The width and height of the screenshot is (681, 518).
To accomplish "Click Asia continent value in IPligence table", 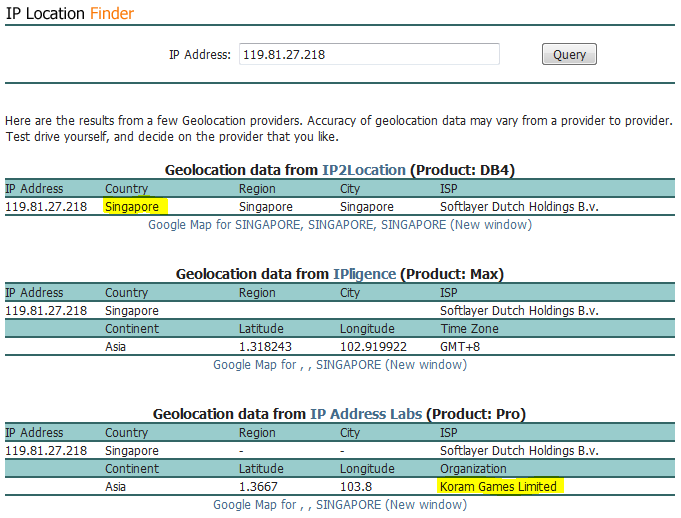I will pyautogui.click(x=115, y=347).
